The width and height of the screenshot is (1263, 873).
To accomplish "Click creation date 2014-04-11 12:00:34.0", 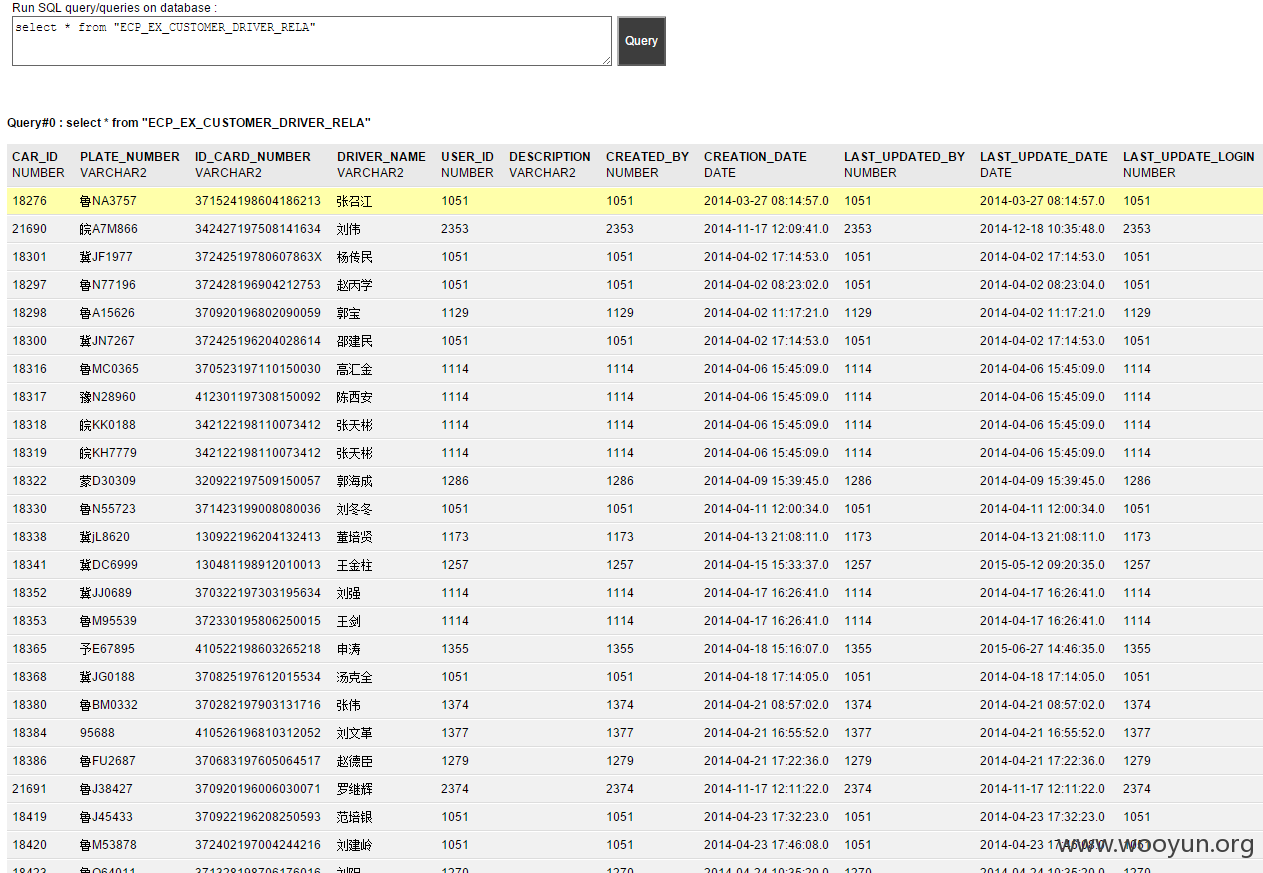I will tap(766, 509).
